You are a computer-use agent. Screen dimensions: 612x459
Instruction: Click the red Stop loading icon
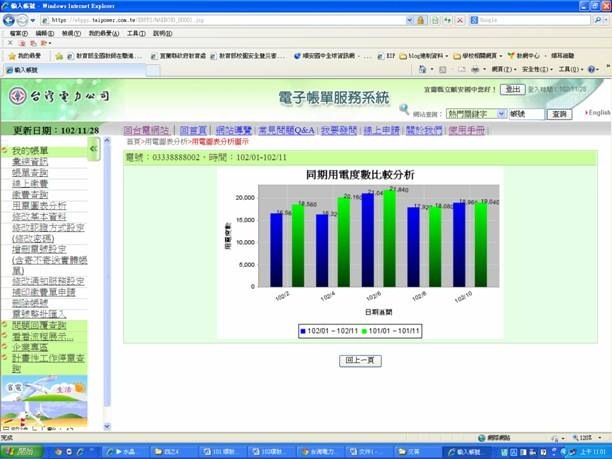pos(460,20)
